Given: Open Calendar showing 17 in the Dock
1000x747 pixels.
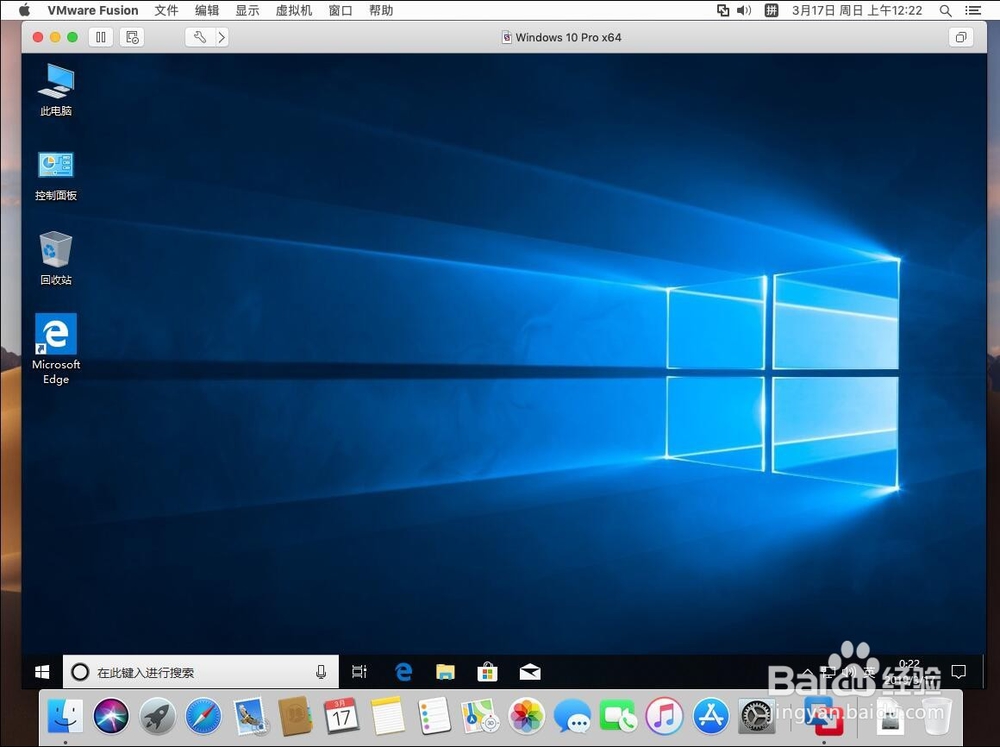Looking at the screenshot, I should tap(341, 715).
